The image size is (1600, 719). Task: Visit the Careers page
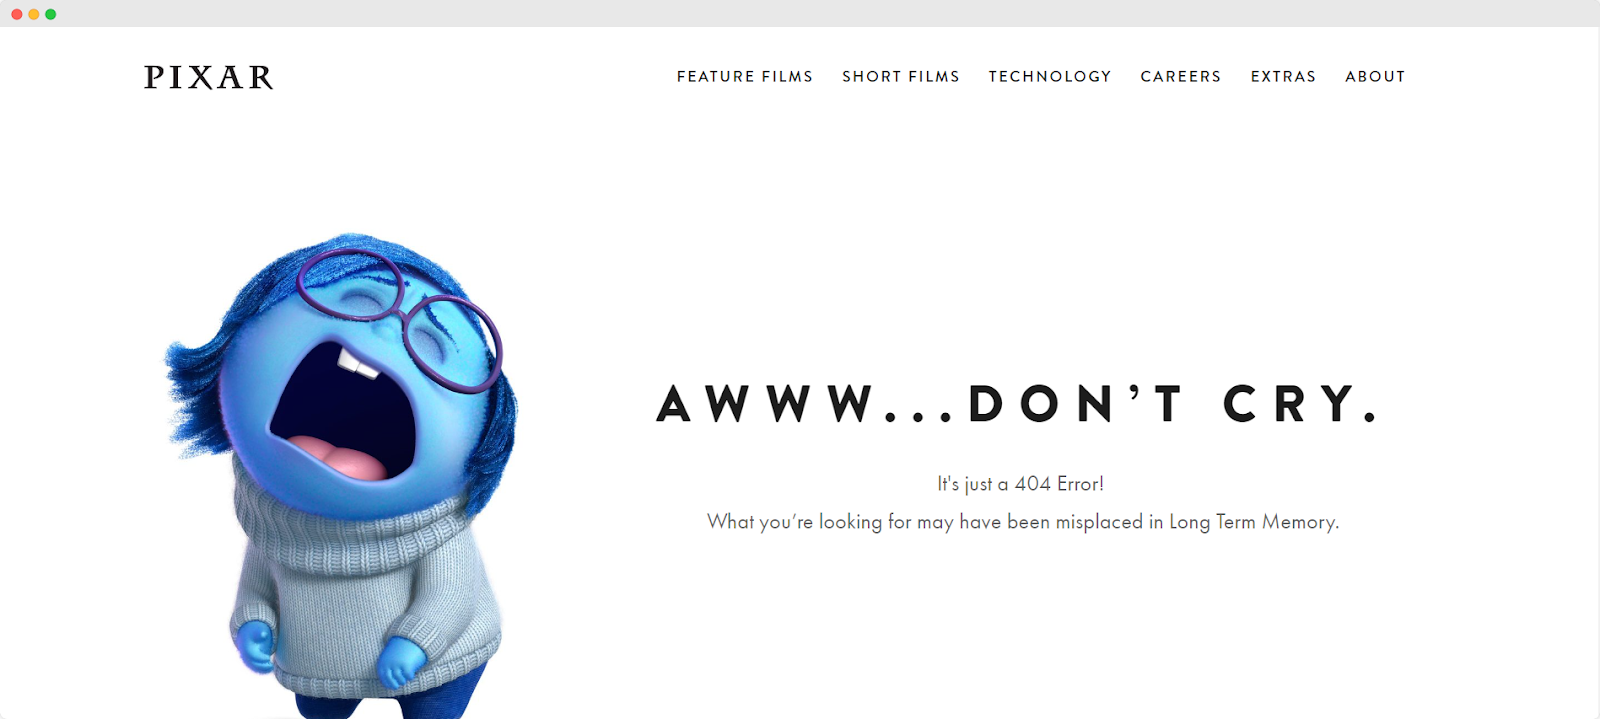coord(1181,76)
